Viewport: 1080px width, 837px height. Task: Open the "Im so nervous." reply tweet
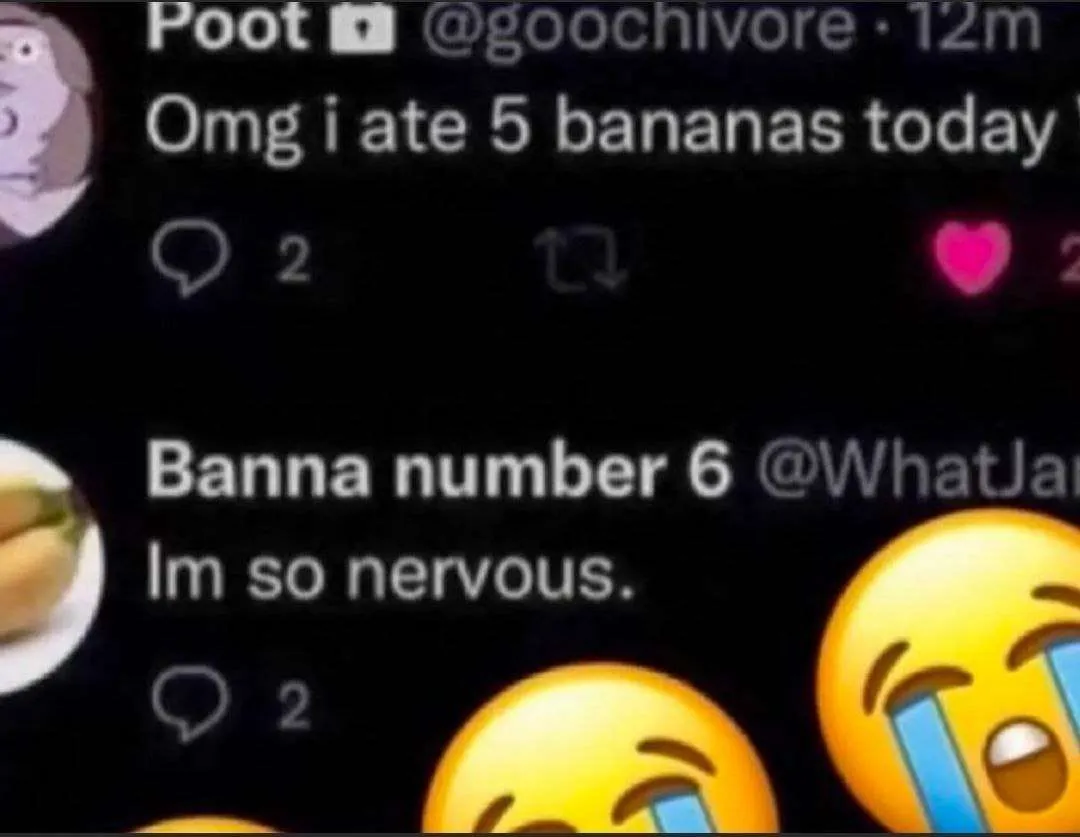click(389, 575)
